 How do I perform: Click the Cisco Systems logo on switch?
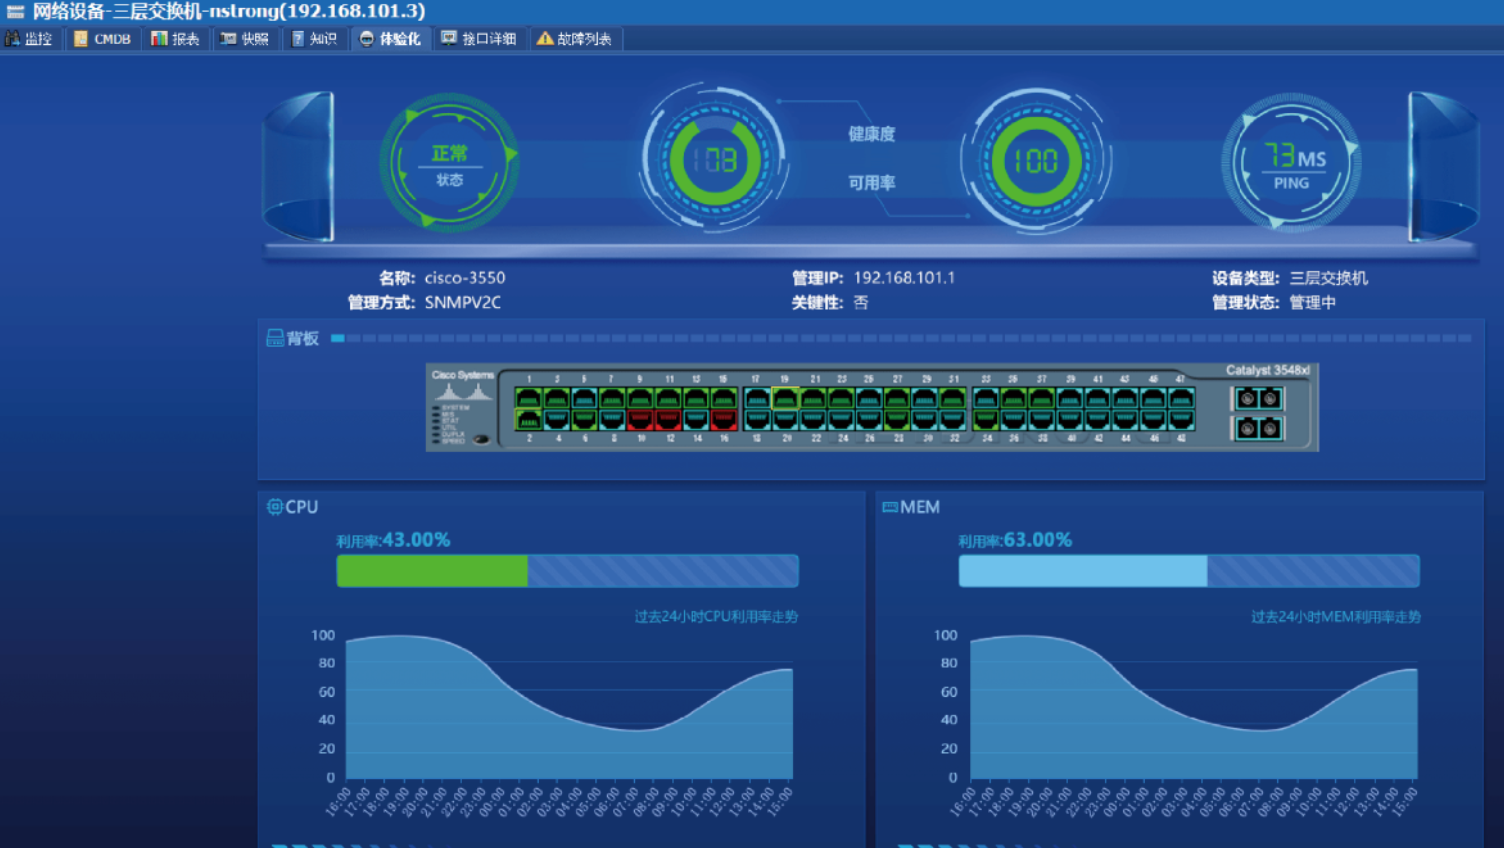(463, 386)
